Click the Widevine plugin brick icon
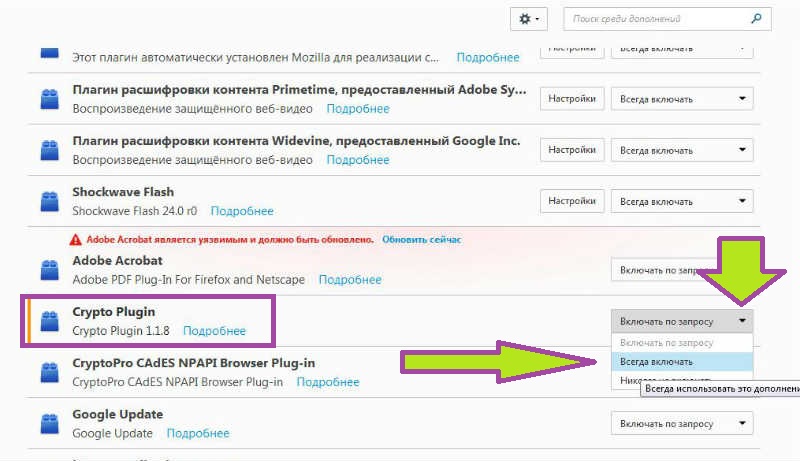 pos(49,150)
